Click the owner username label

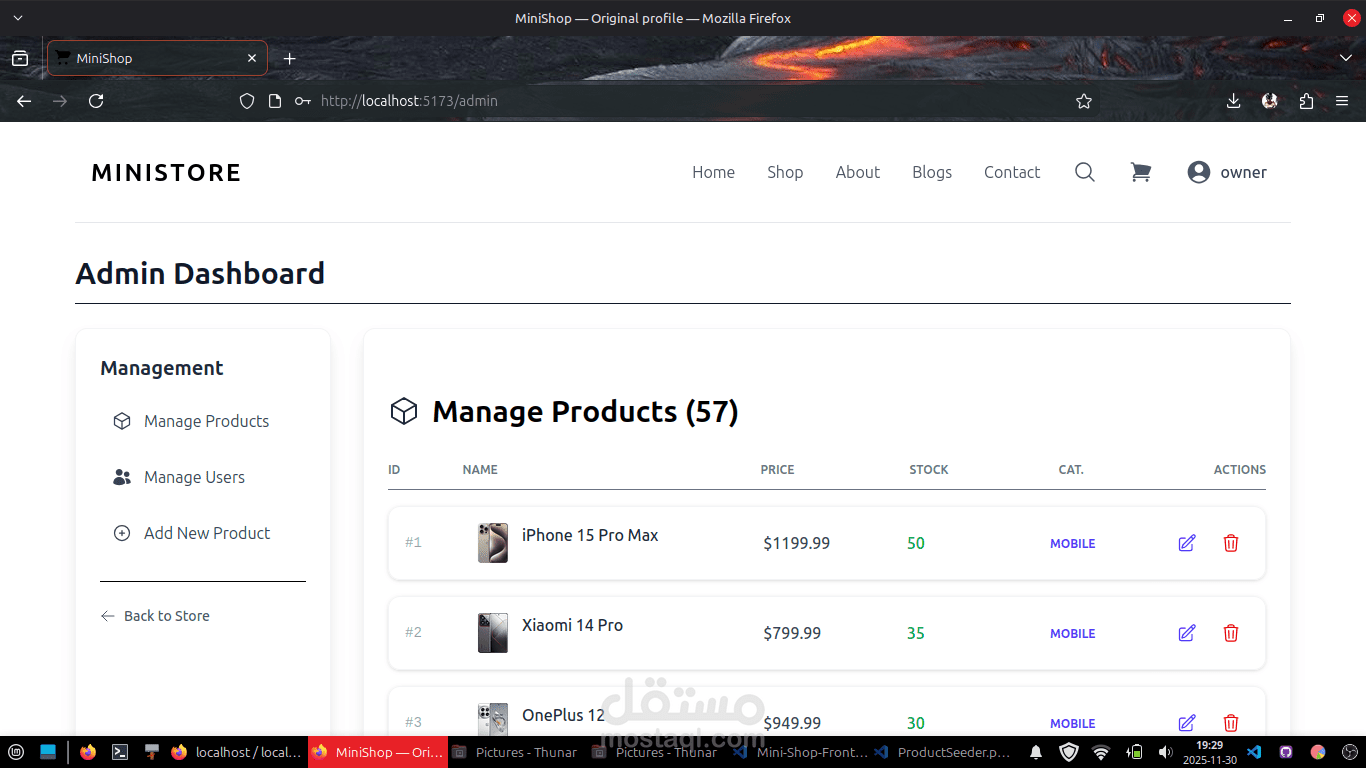click(1243, 172)
